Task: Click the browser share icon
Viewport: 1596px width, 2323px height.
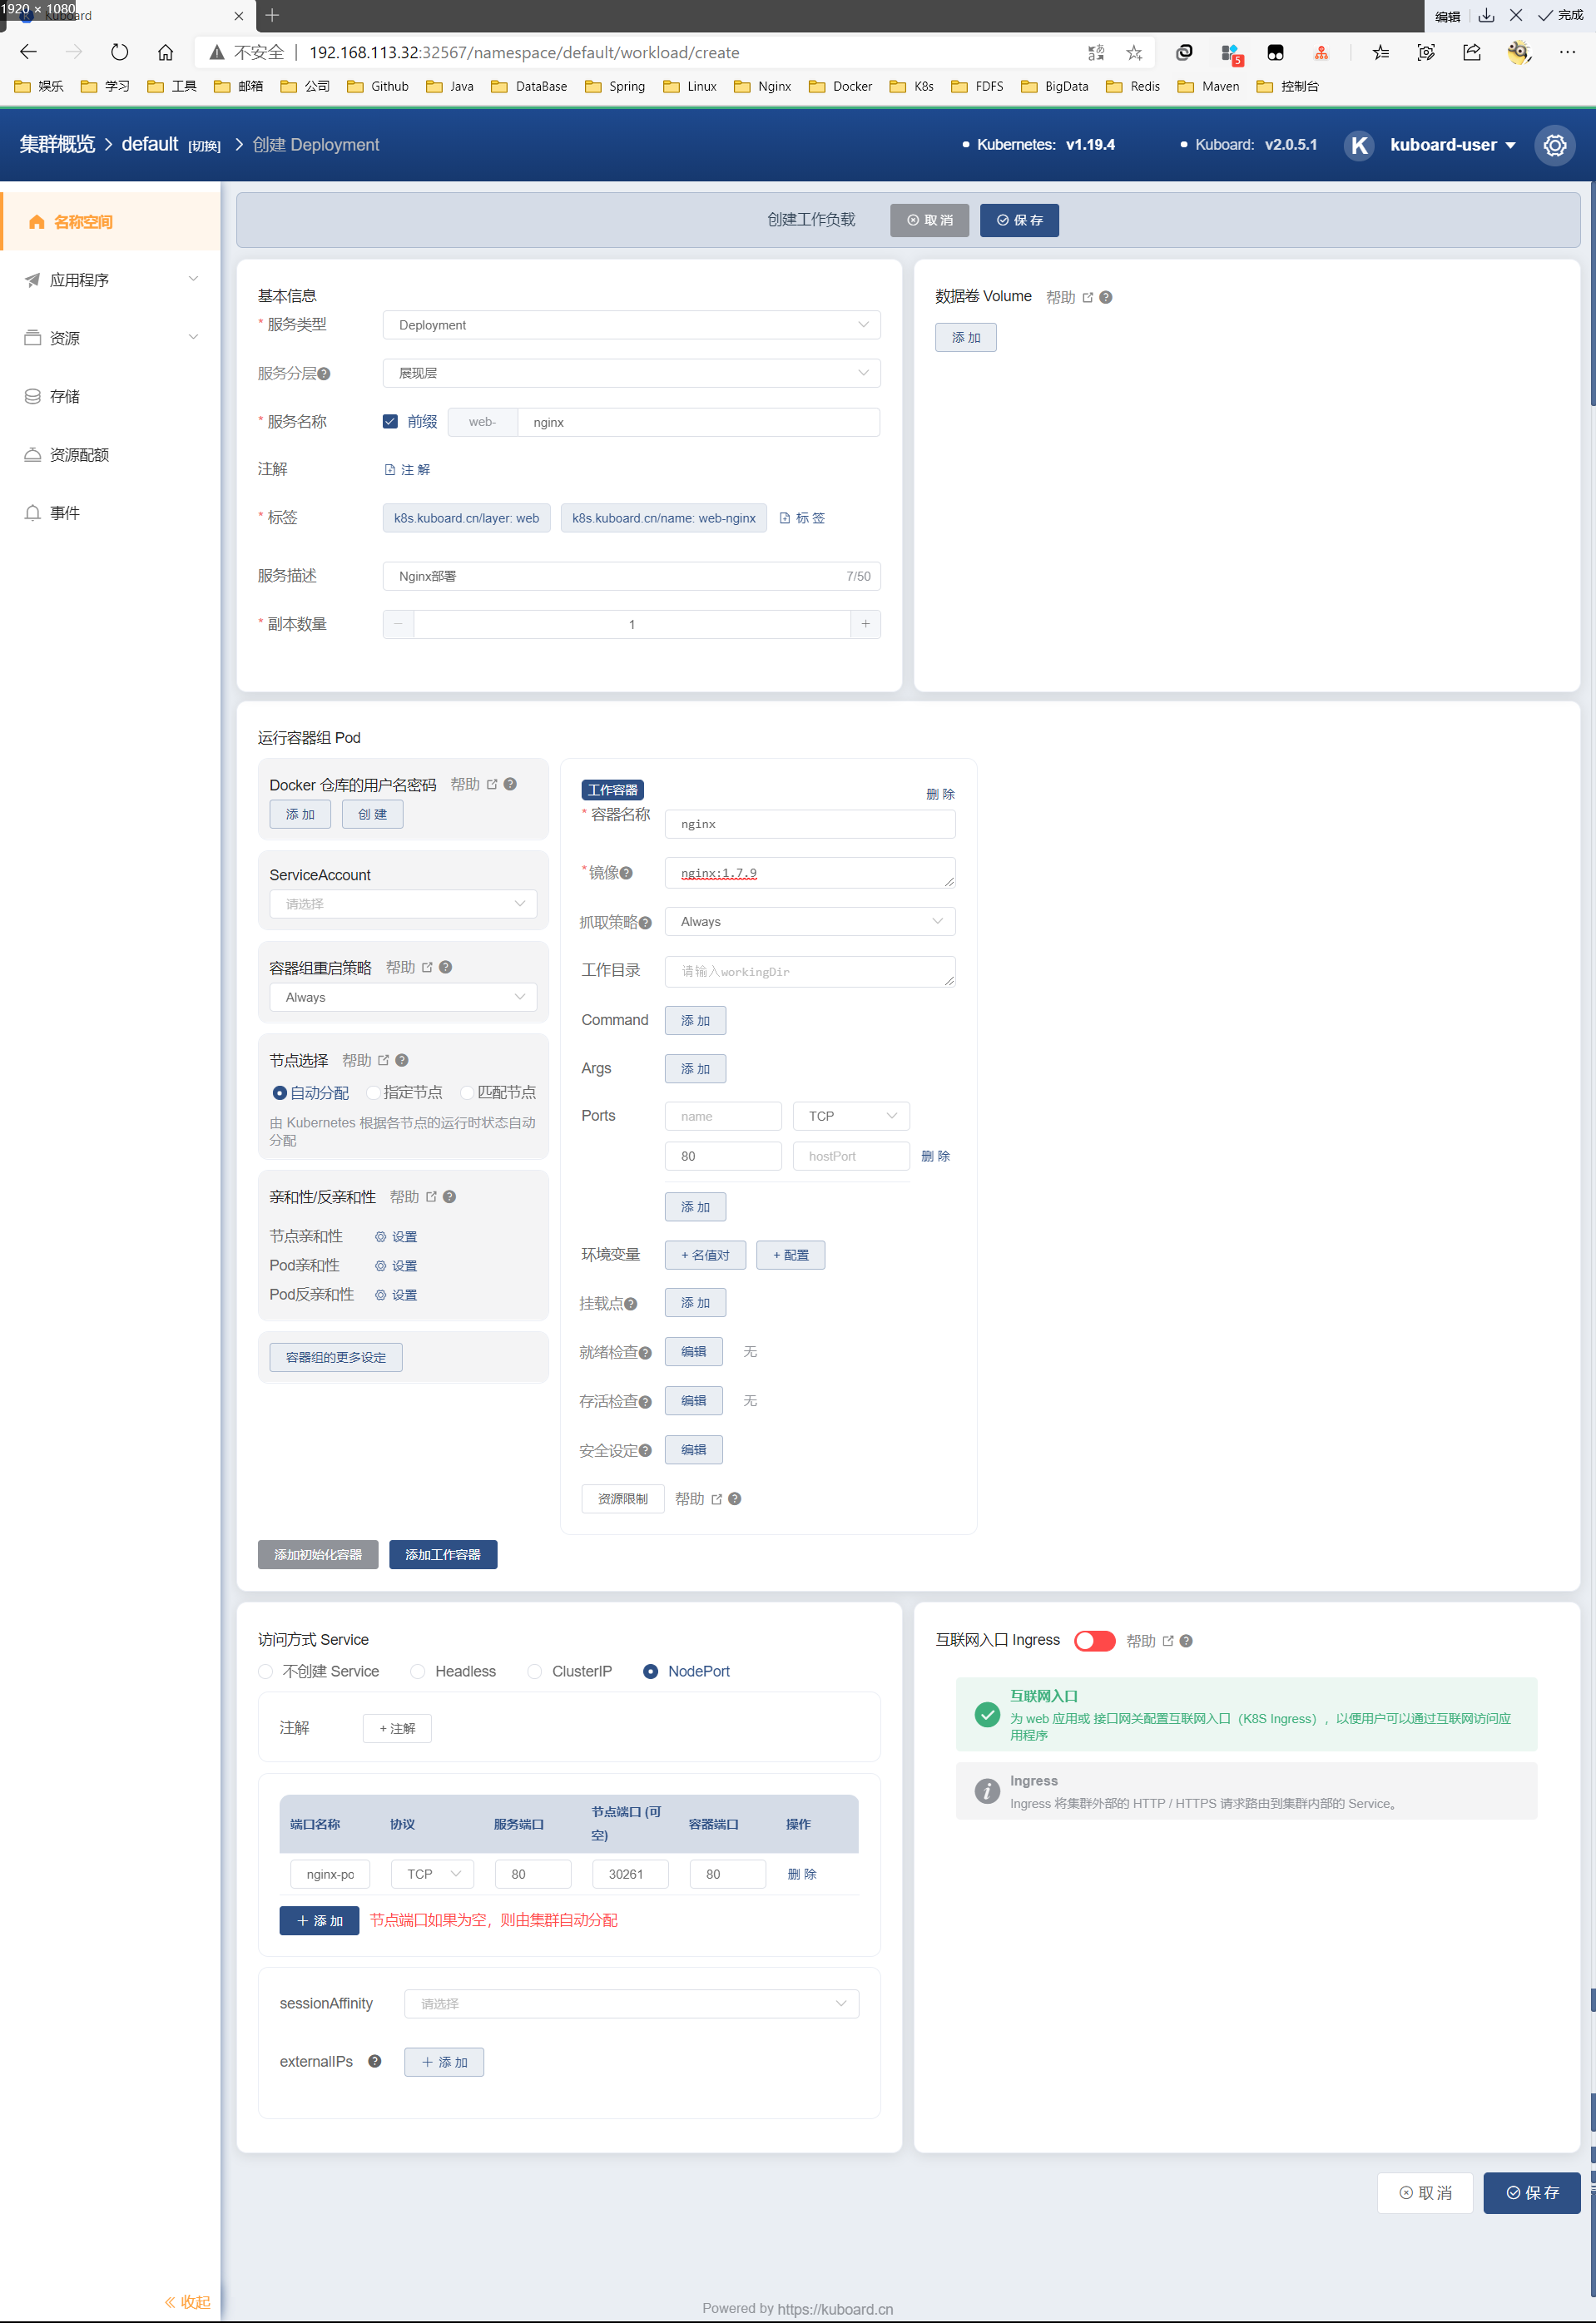Action: 1472,52
